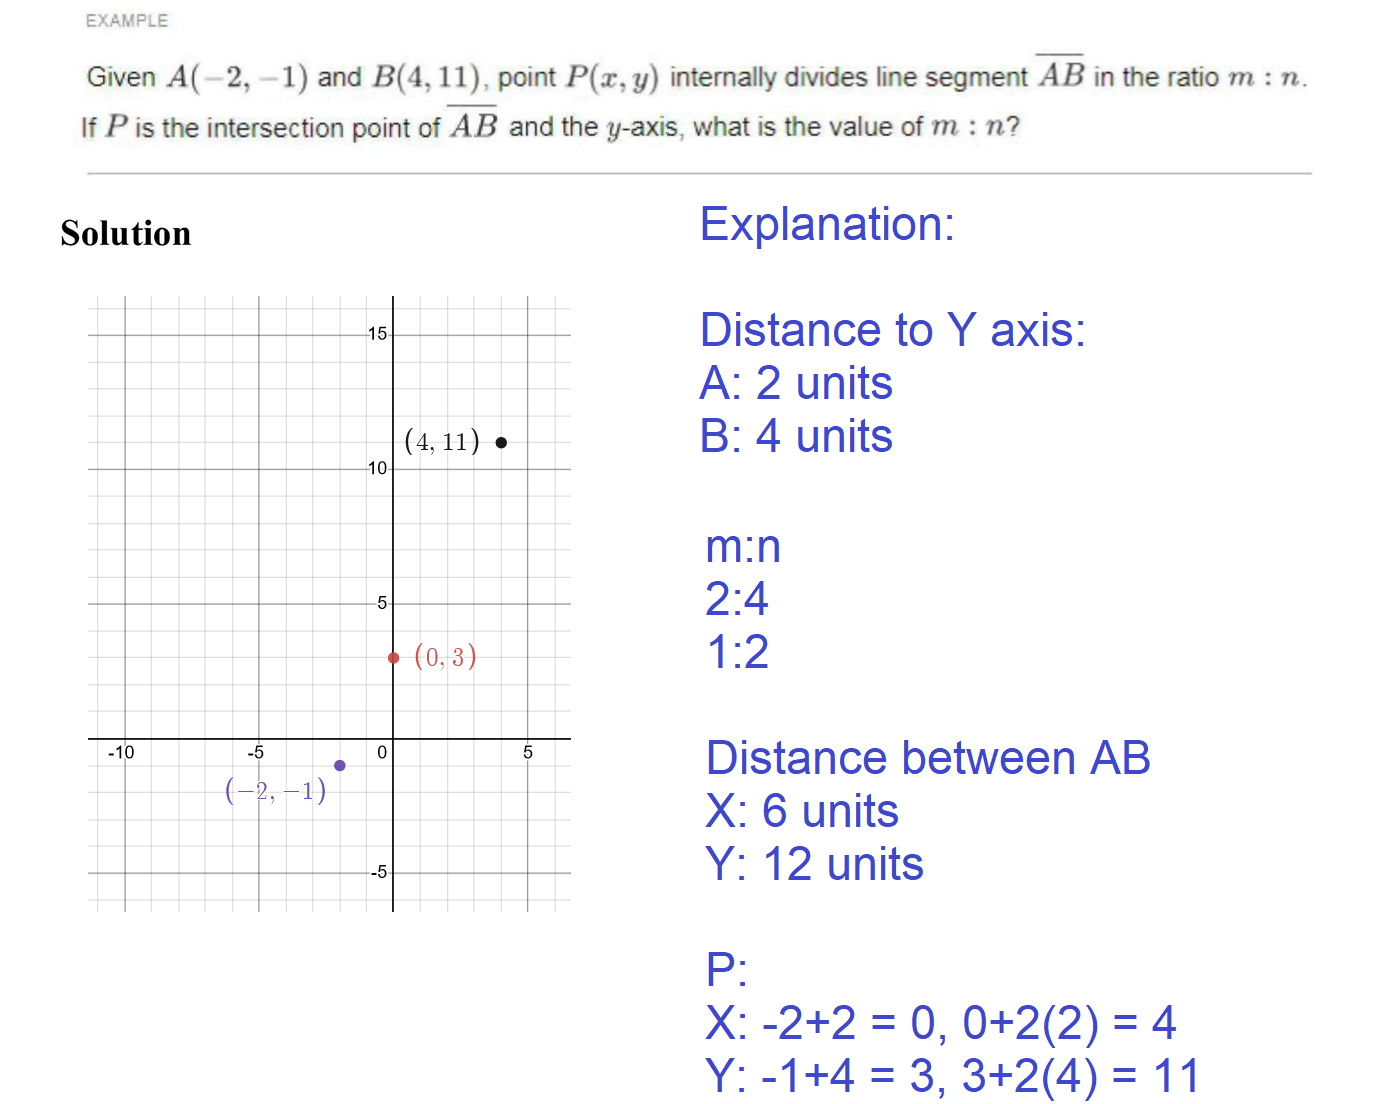Image resolution: width=1376 pixels, height=1104 pixels.
Task: Click the 'Distance between AB' text
Action: pos(928,758)
